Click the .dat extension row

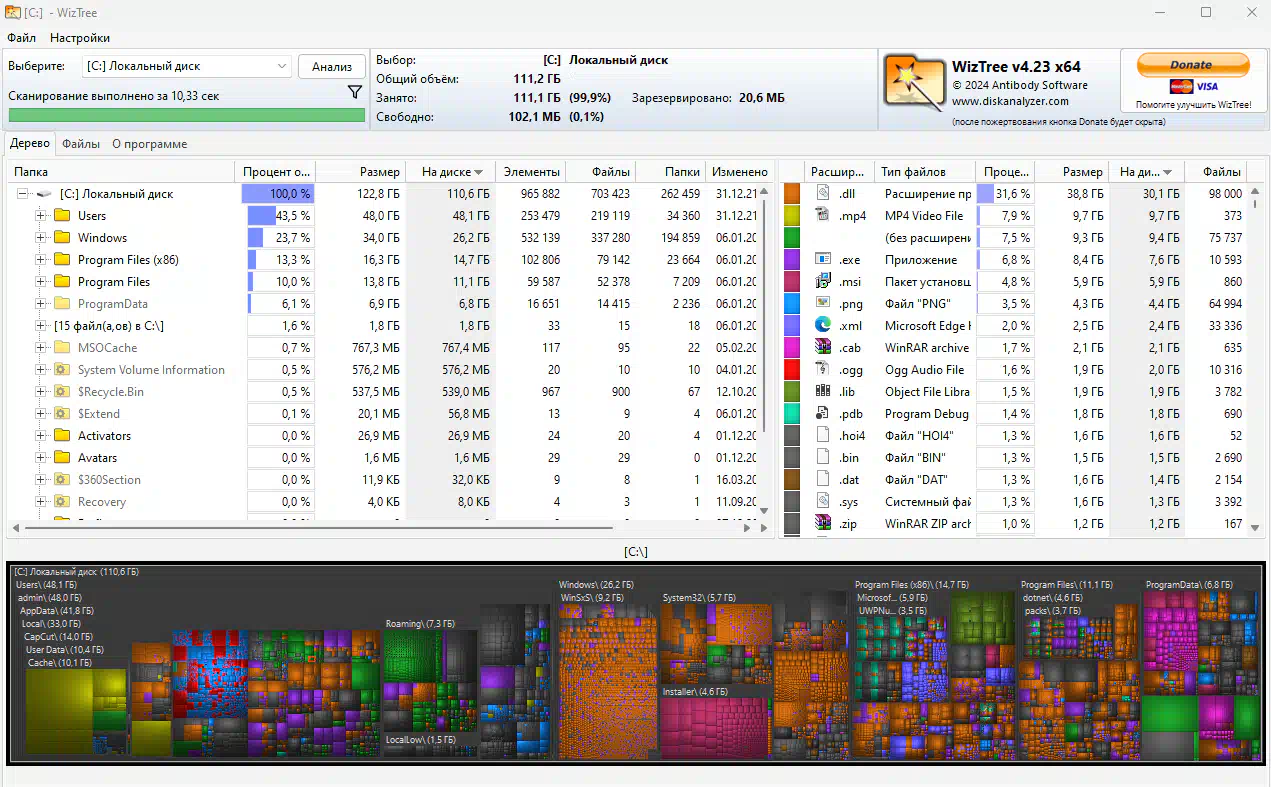[1015, 480]
